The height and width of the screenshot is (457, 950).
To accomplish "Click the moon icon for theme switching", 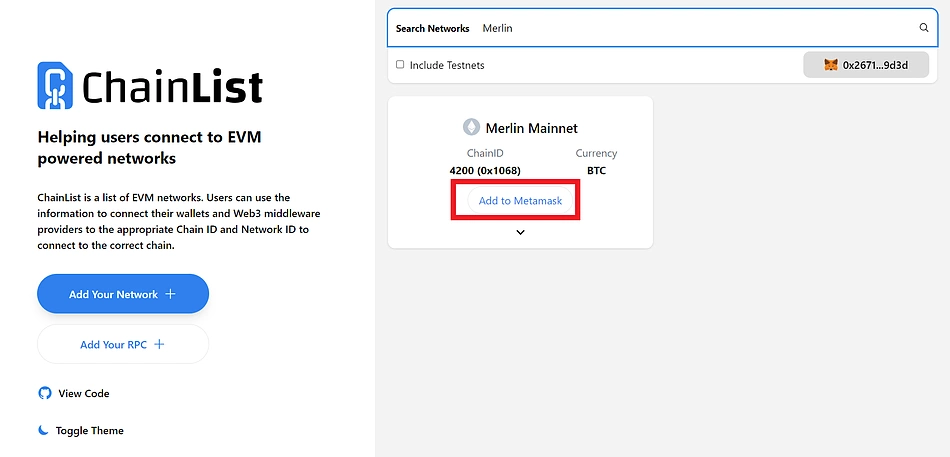I will (43, 430).
